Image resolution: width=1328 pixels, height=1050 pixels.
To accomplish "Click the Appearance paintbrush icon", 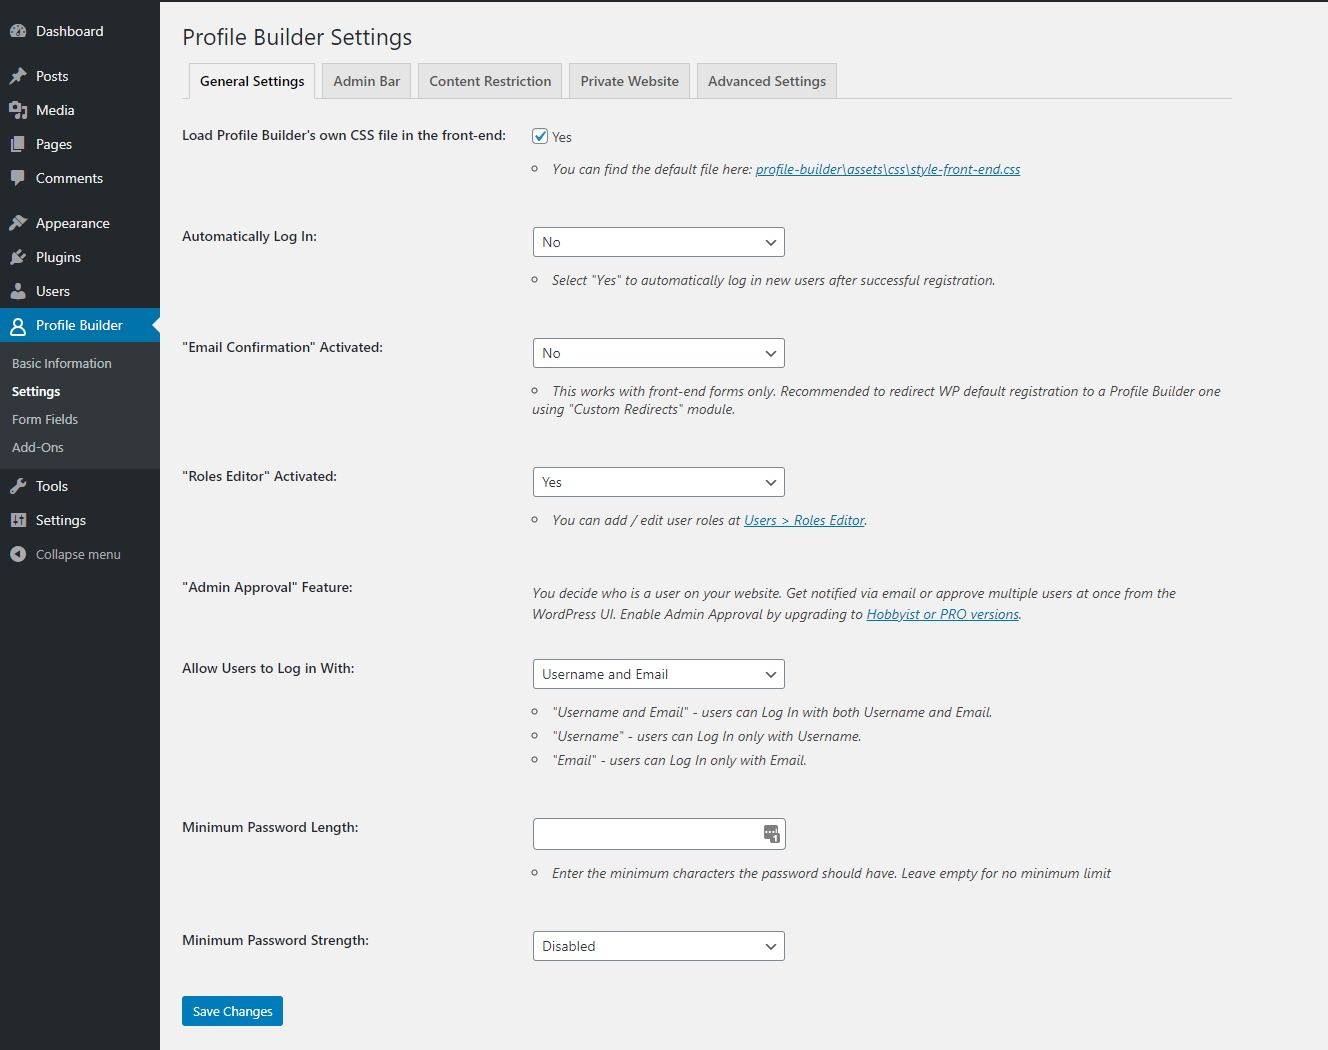I will (18, 223).
